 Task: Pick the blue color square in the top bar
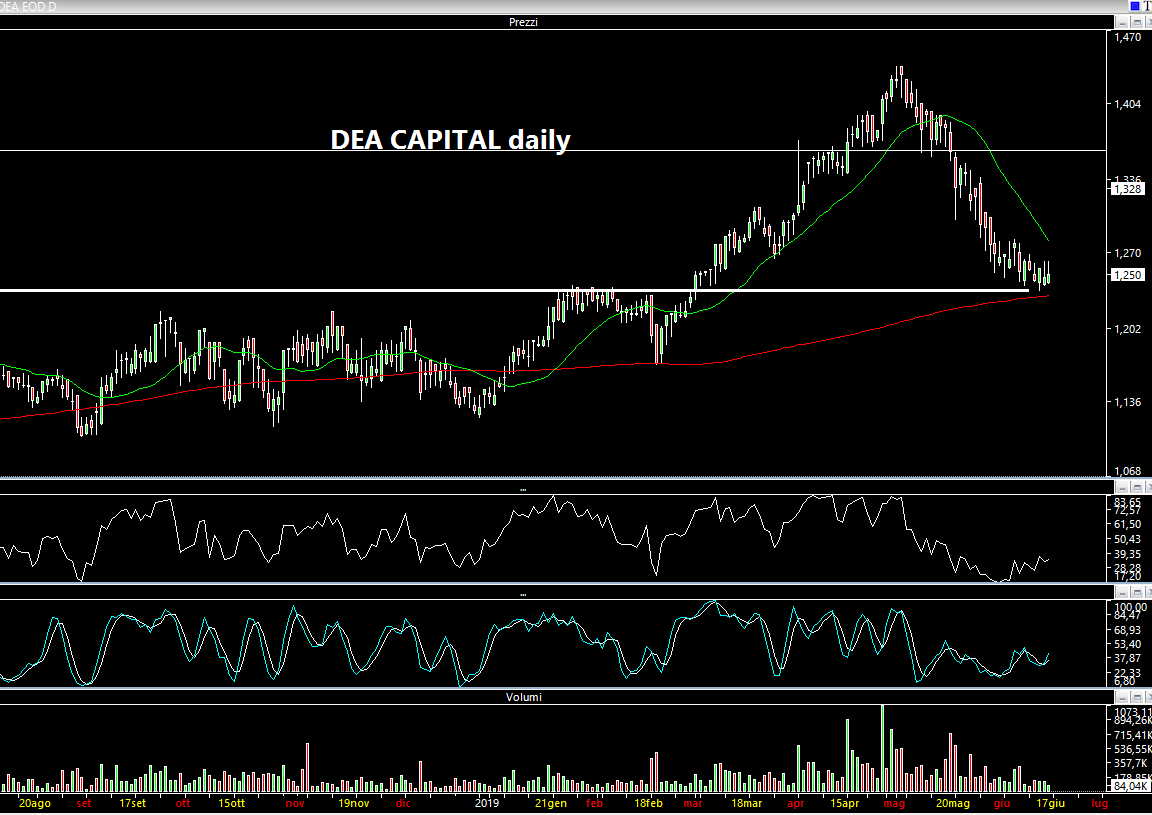tap(1134, 6)
